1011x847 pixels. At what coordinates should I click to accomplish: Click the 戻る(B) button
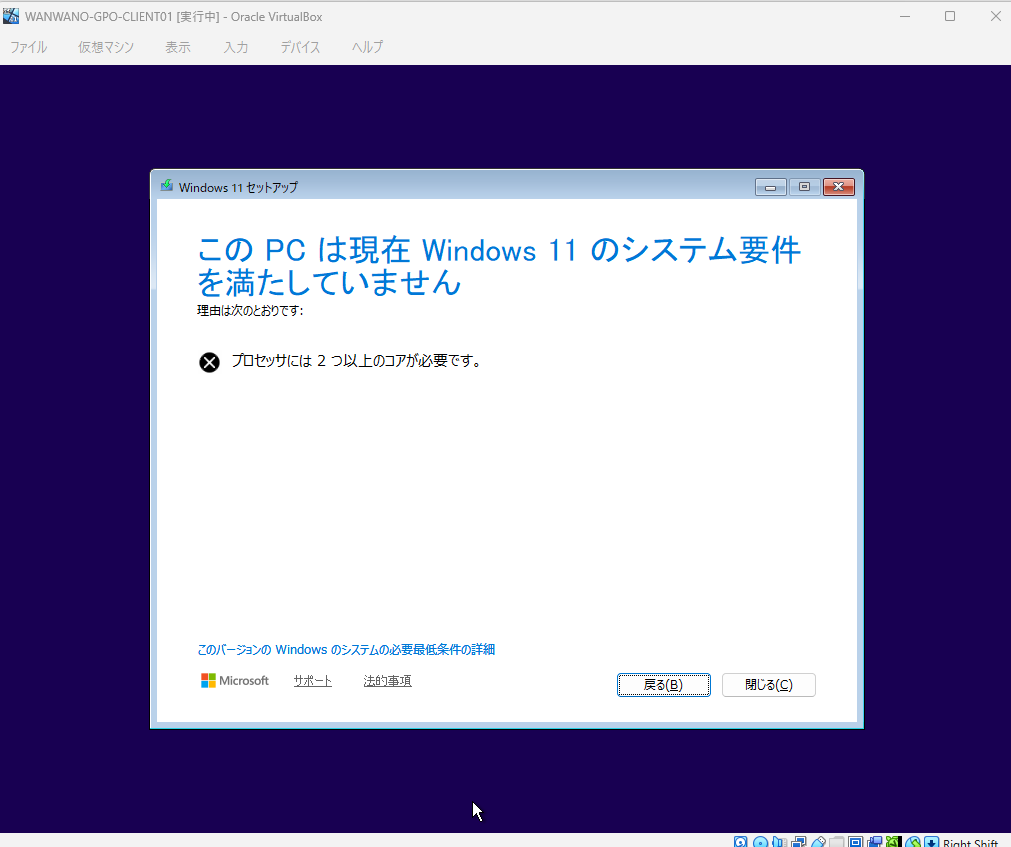[663, 685]
